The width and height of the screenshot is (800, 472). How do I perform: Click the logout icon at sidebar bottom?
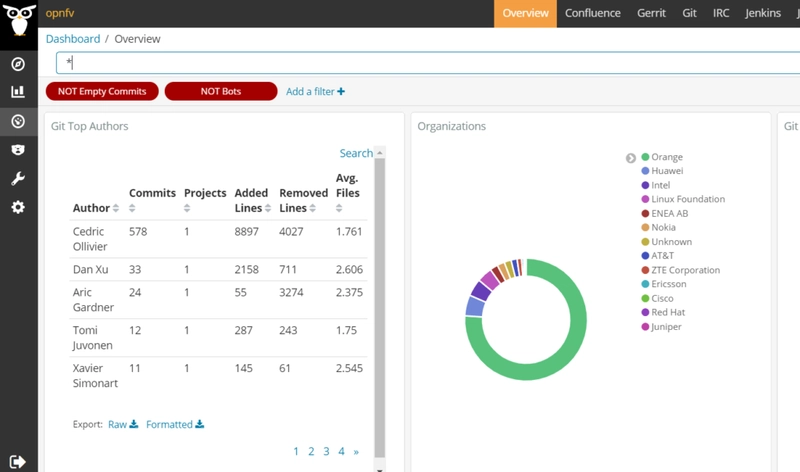[18, 461]
